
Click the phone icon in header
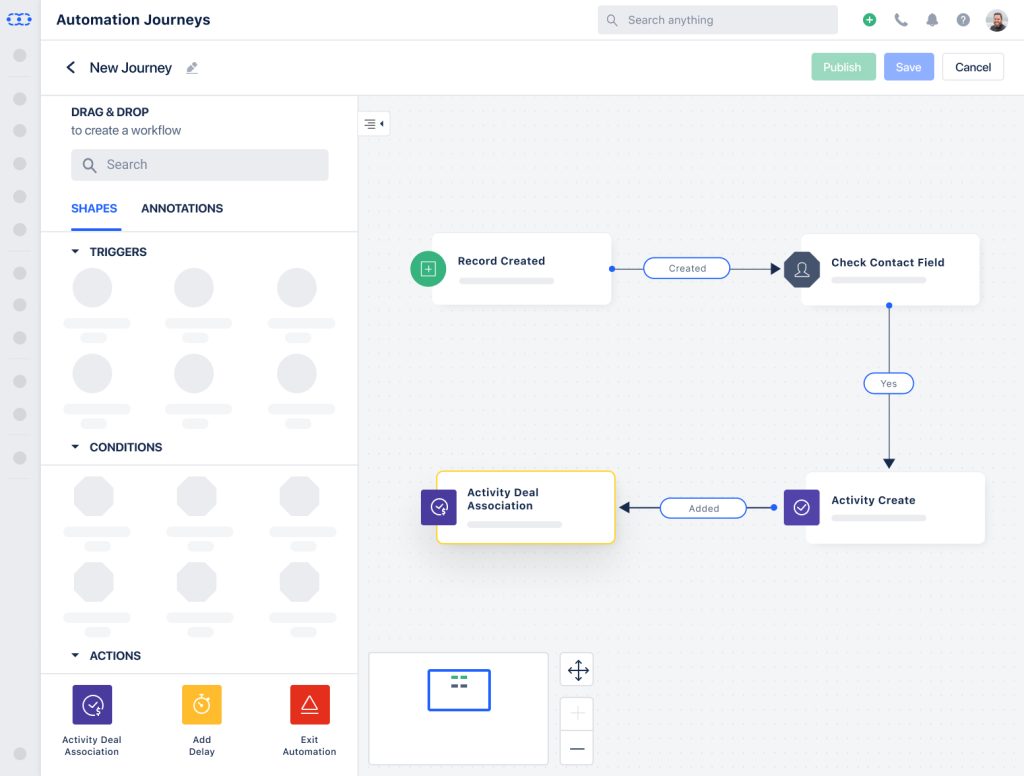coord(901,20)
